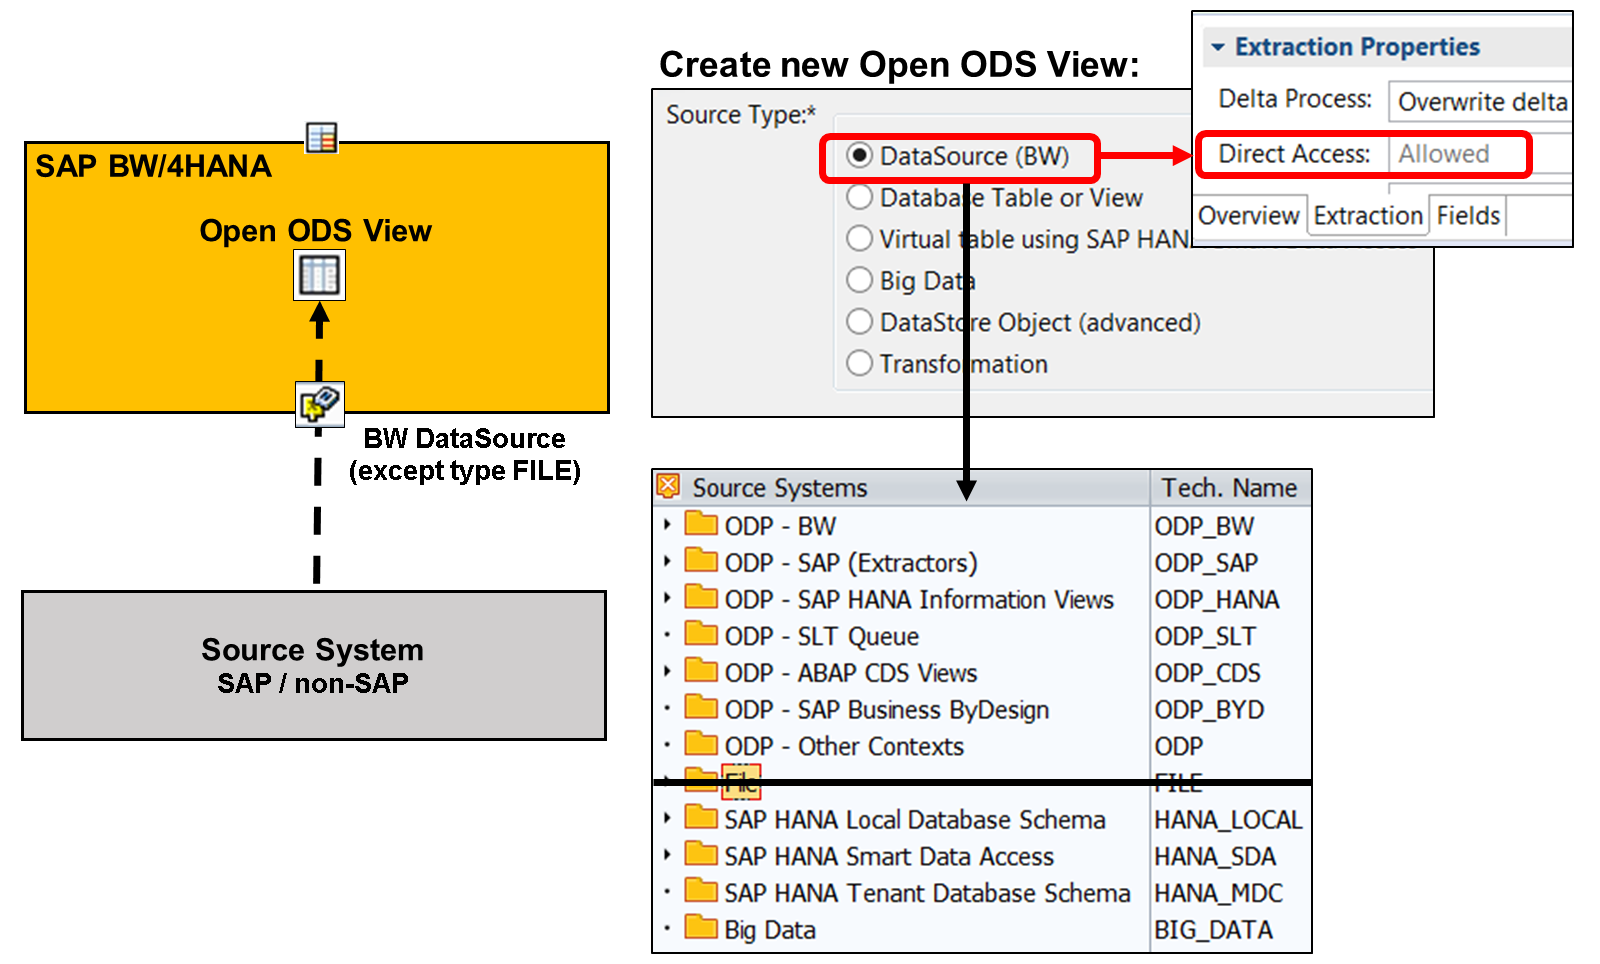Viewport: 1600px width, 964px height.
Task: Select the Big Data source type
Action: pos(859,280)
